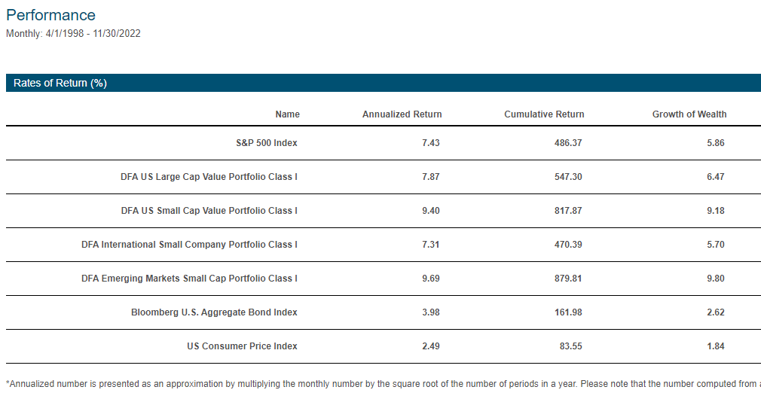Click the 9.18 growth of wealth value
The width and height of the screenshot is (761, 396).
pyautogui.click(x=715, y=211)
